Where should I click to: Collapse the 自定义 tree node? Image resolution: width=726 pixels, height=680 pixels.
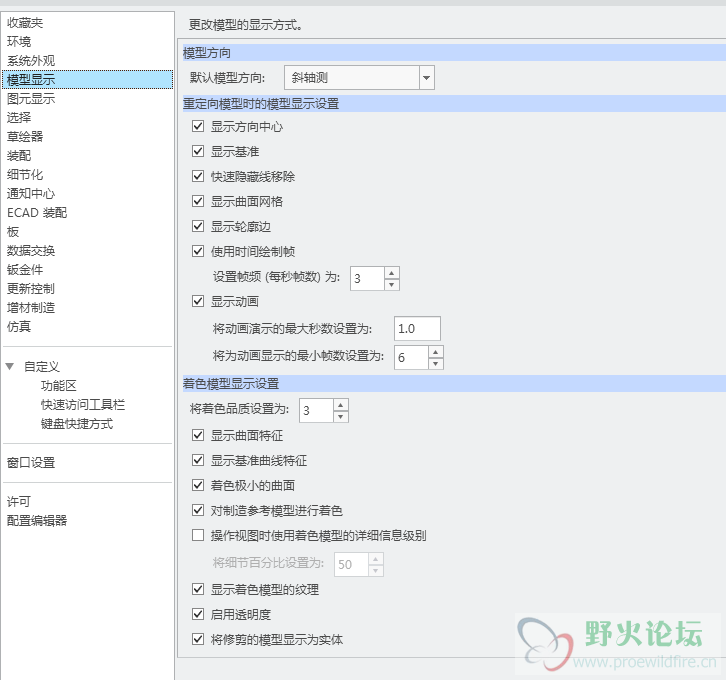10,366
